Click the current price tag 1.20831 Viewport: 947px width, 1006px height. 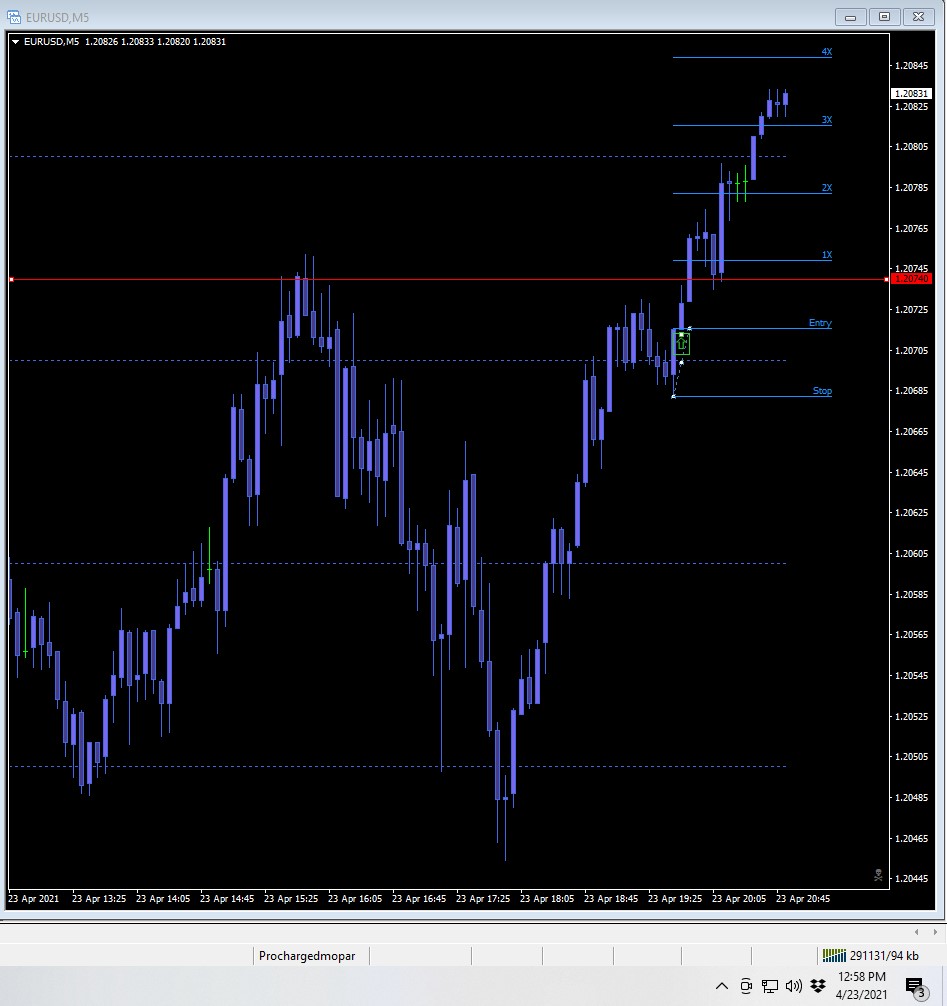coord(911,94)
